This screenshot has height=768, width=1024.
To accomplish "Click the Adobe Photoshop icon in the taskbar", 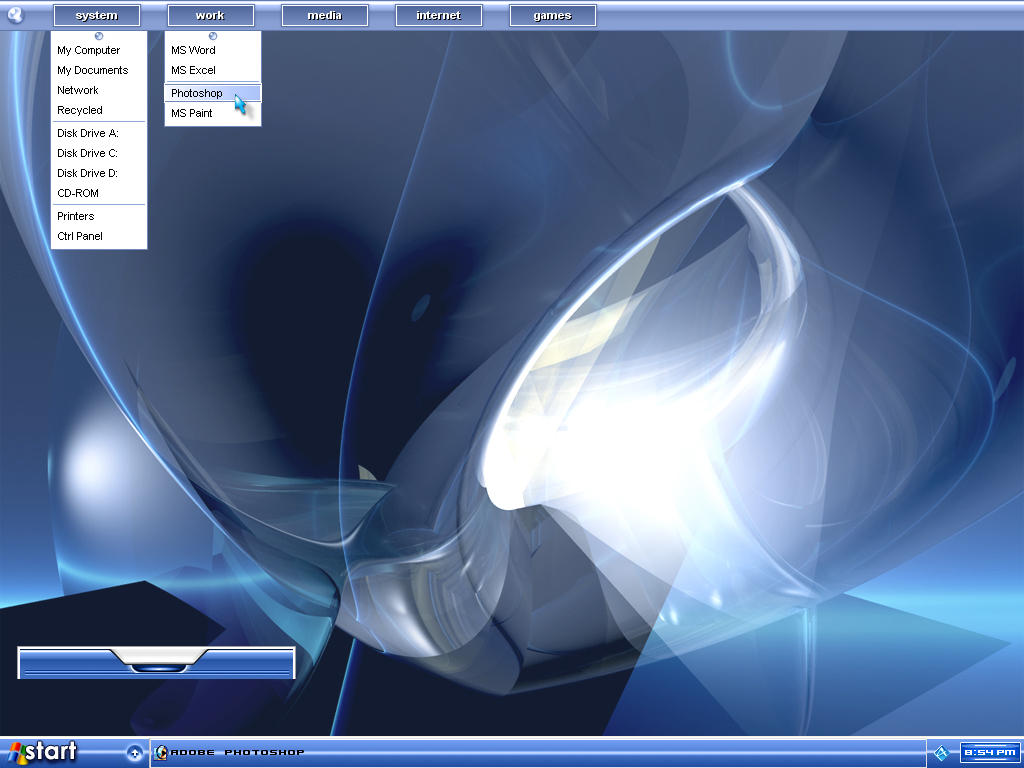I will (x=161, y=752).
